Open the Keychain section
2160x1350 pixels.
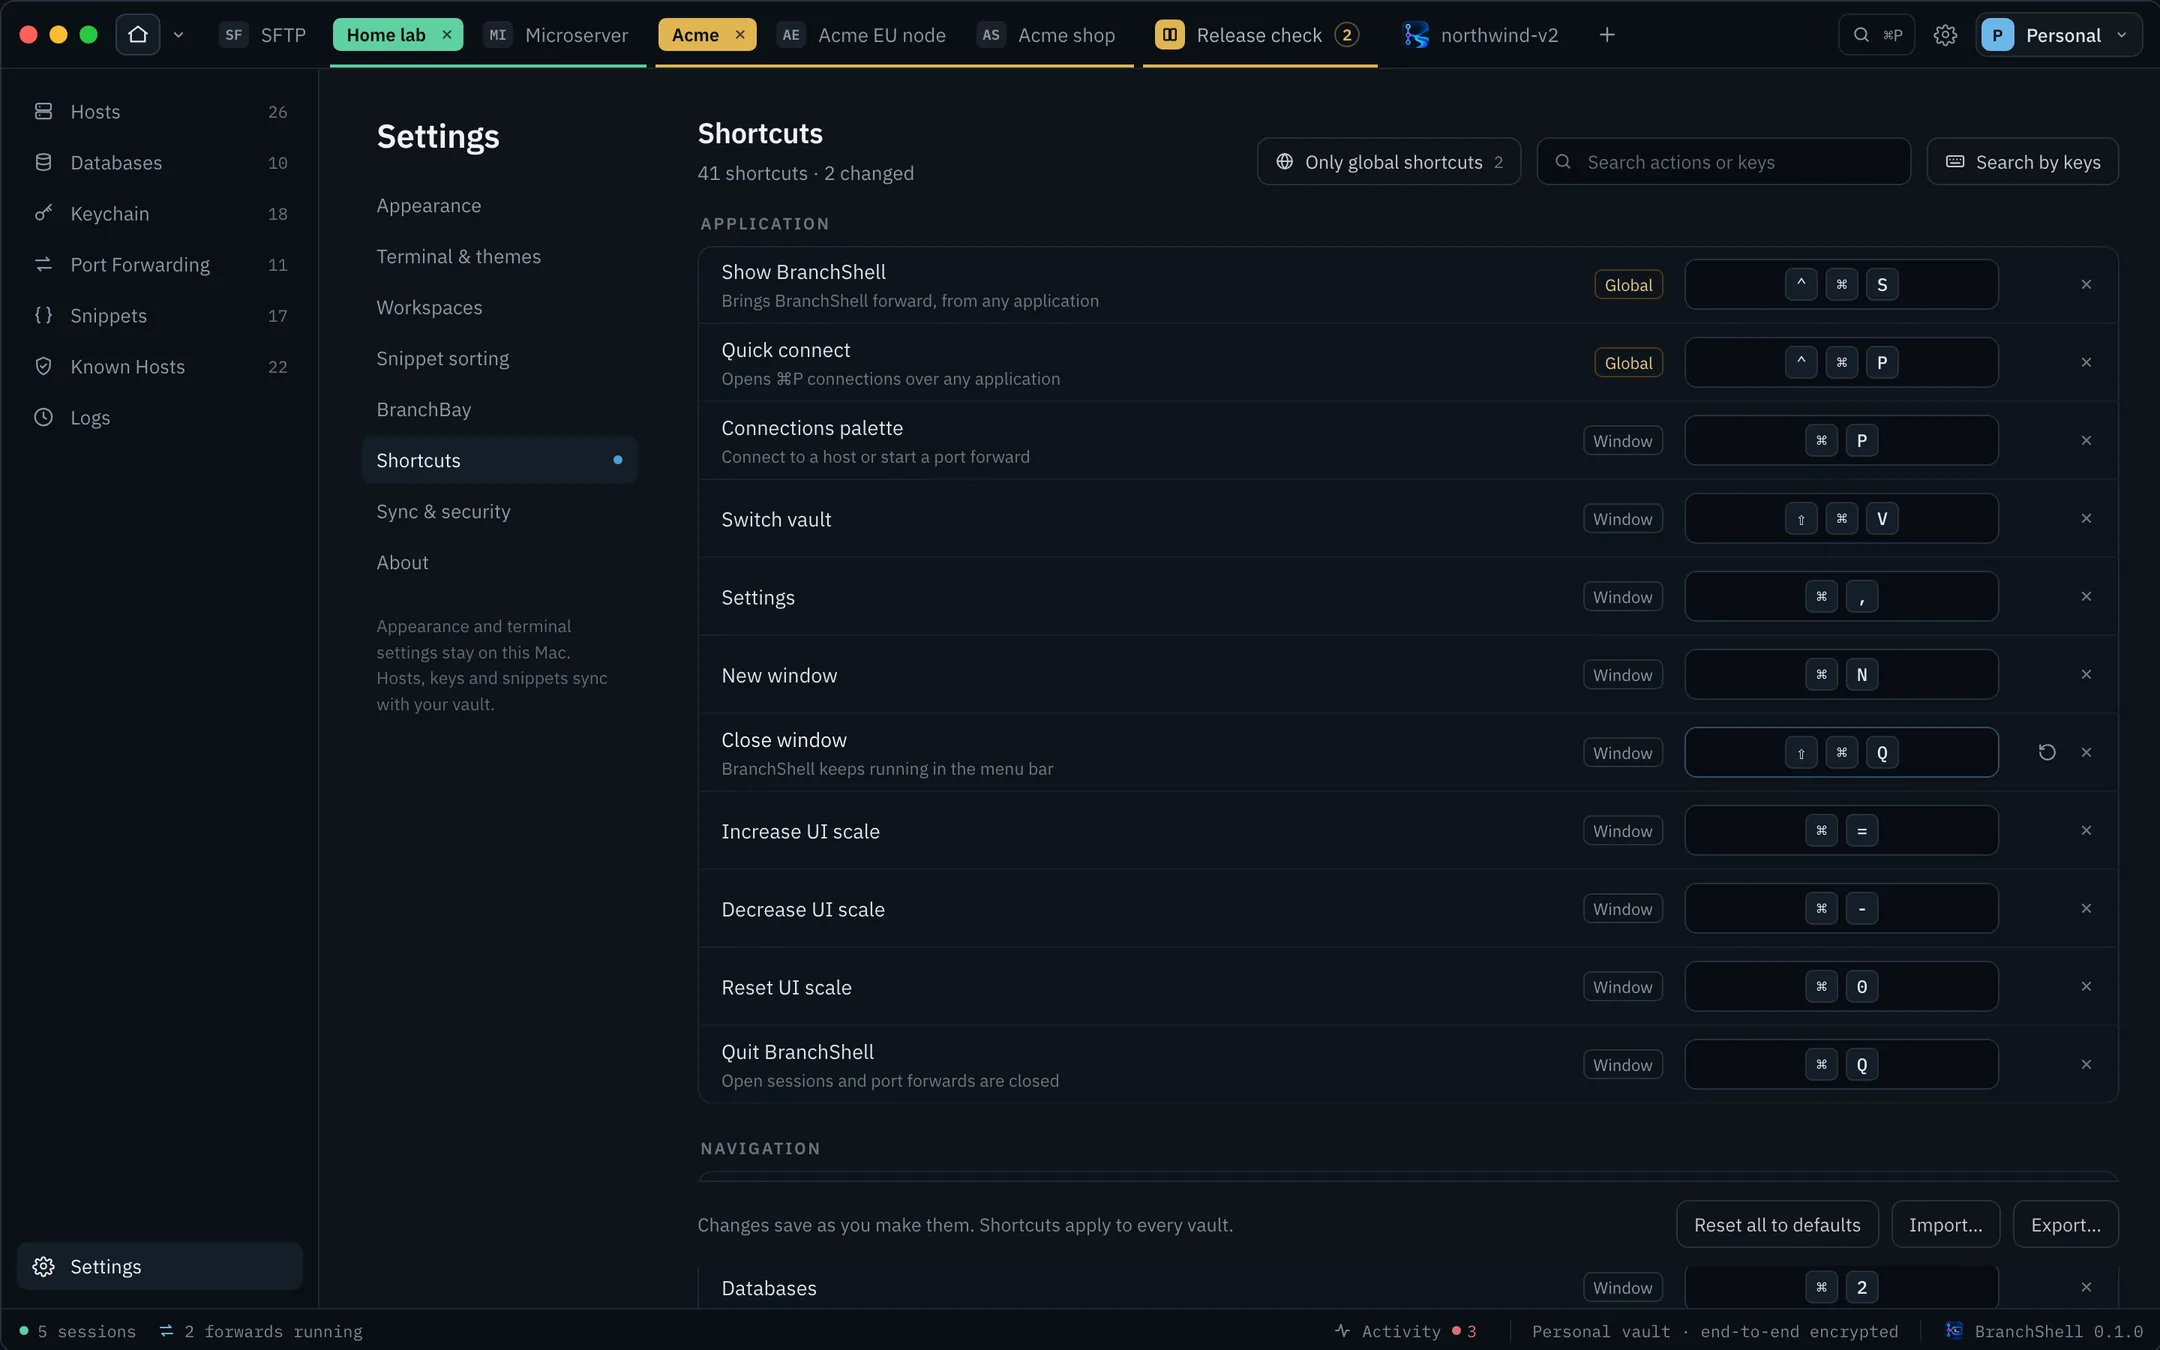[x=160, y=214]
